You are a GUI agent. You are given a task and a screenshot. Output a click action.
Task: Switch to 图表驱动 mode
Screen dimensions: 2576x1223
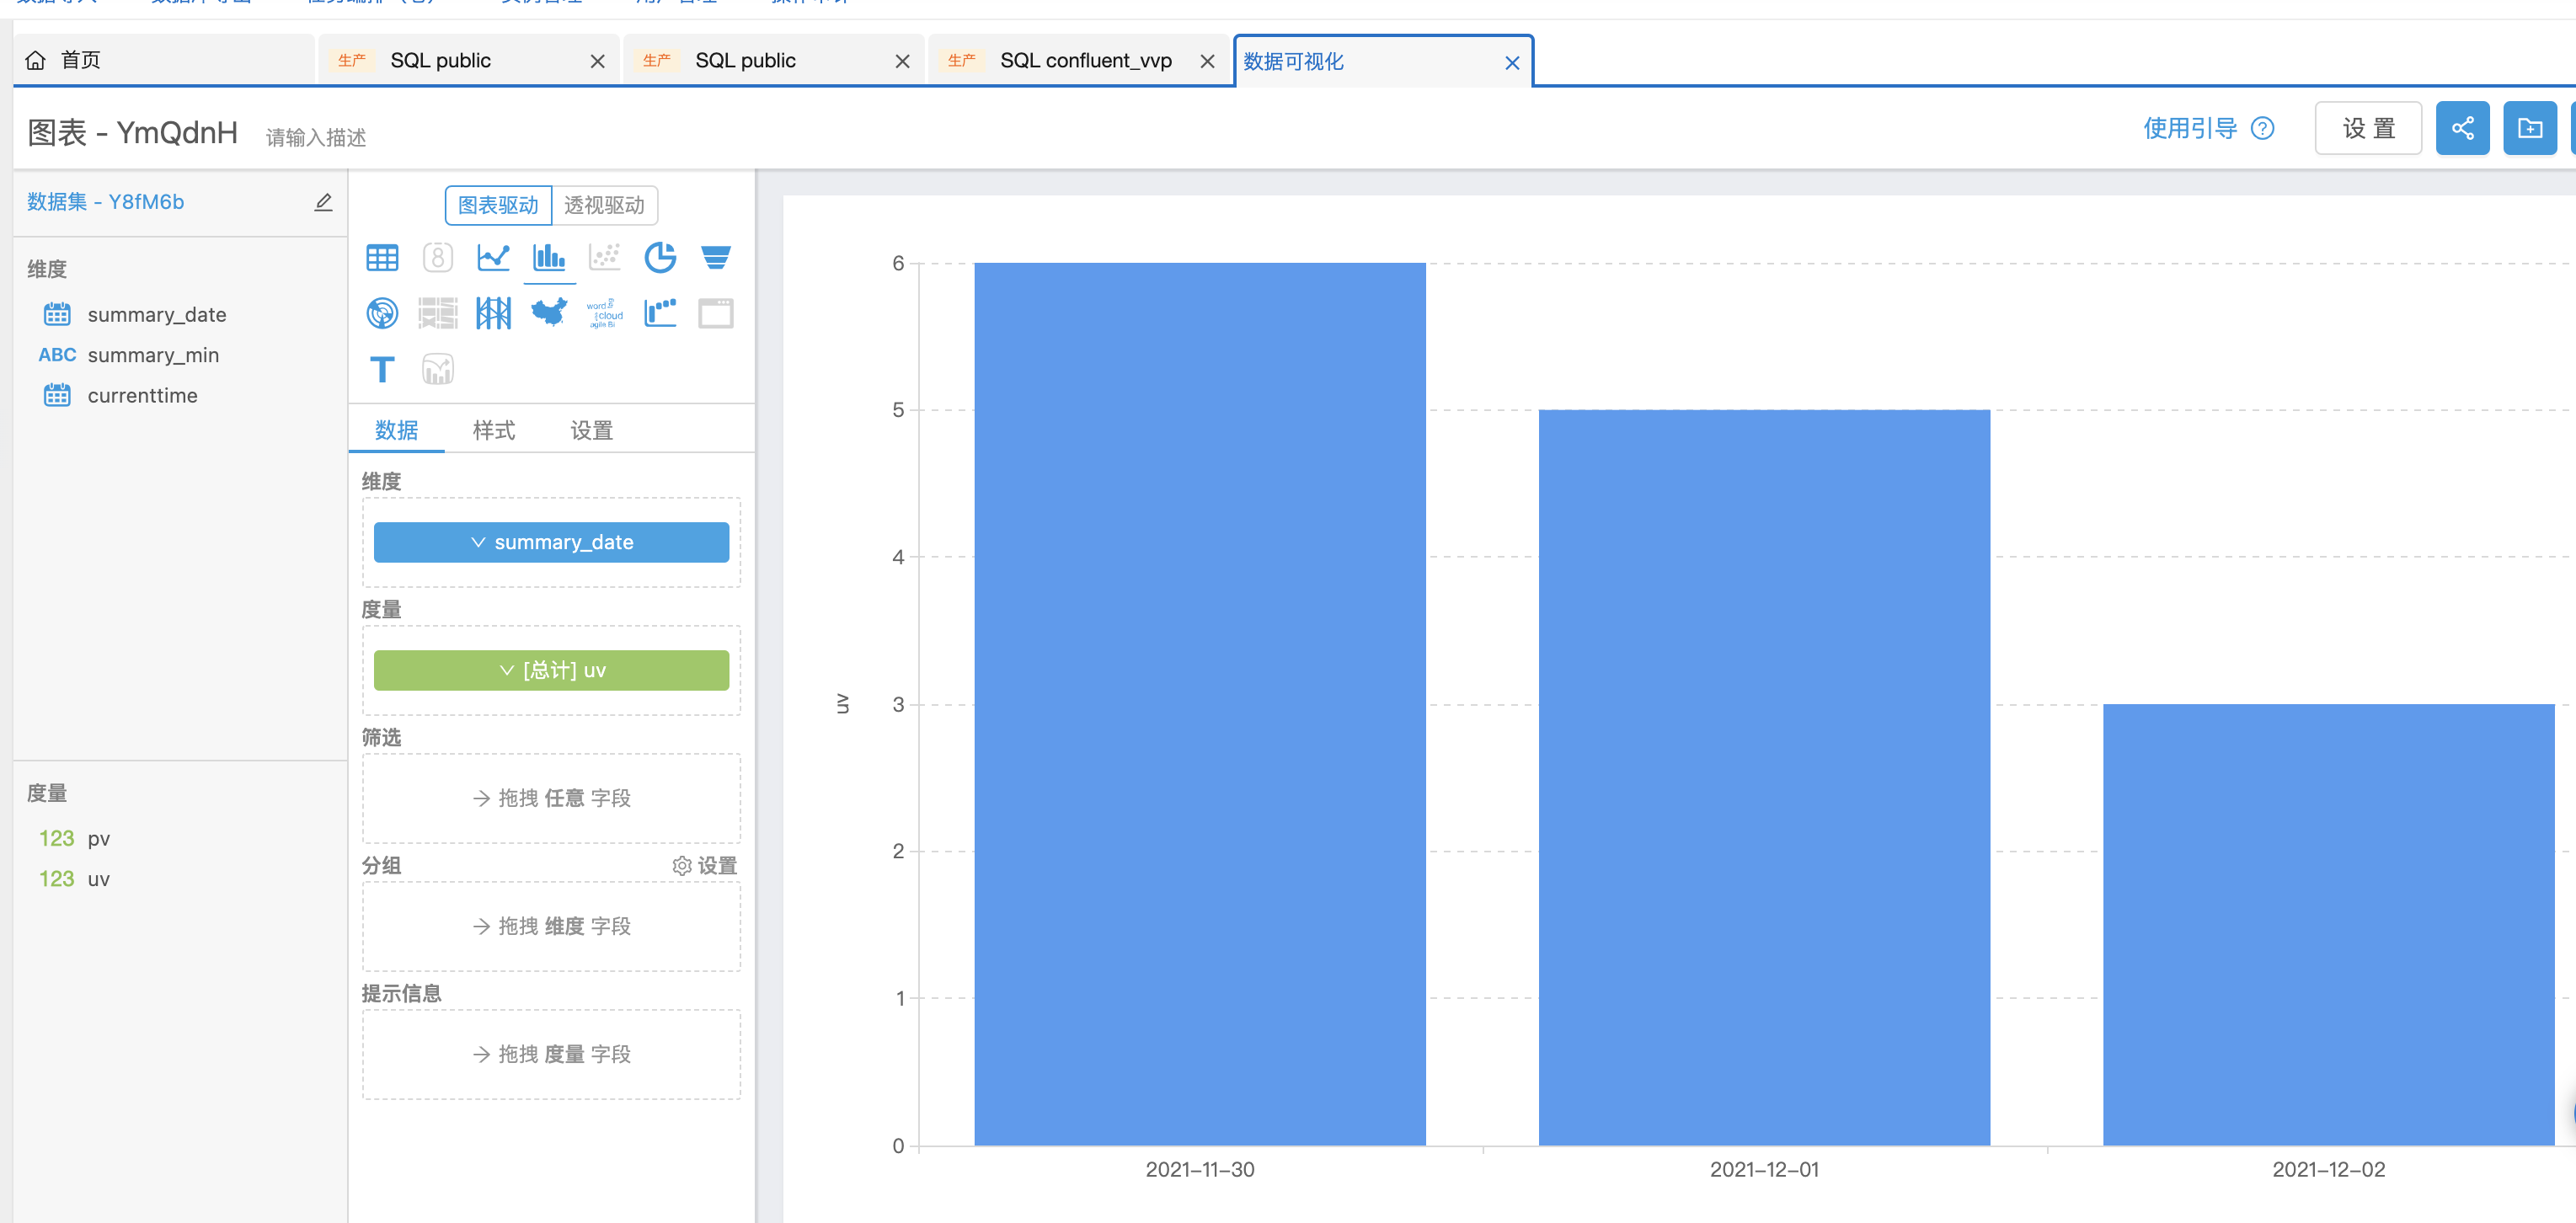(x=498, y=205)
